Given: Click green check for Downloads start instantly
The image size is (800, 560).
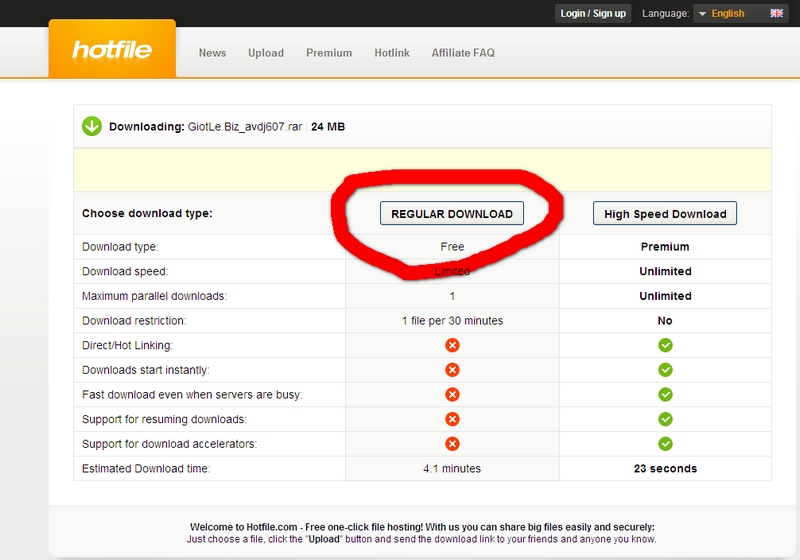Looking at the screenshot, I should coord(665,370).
